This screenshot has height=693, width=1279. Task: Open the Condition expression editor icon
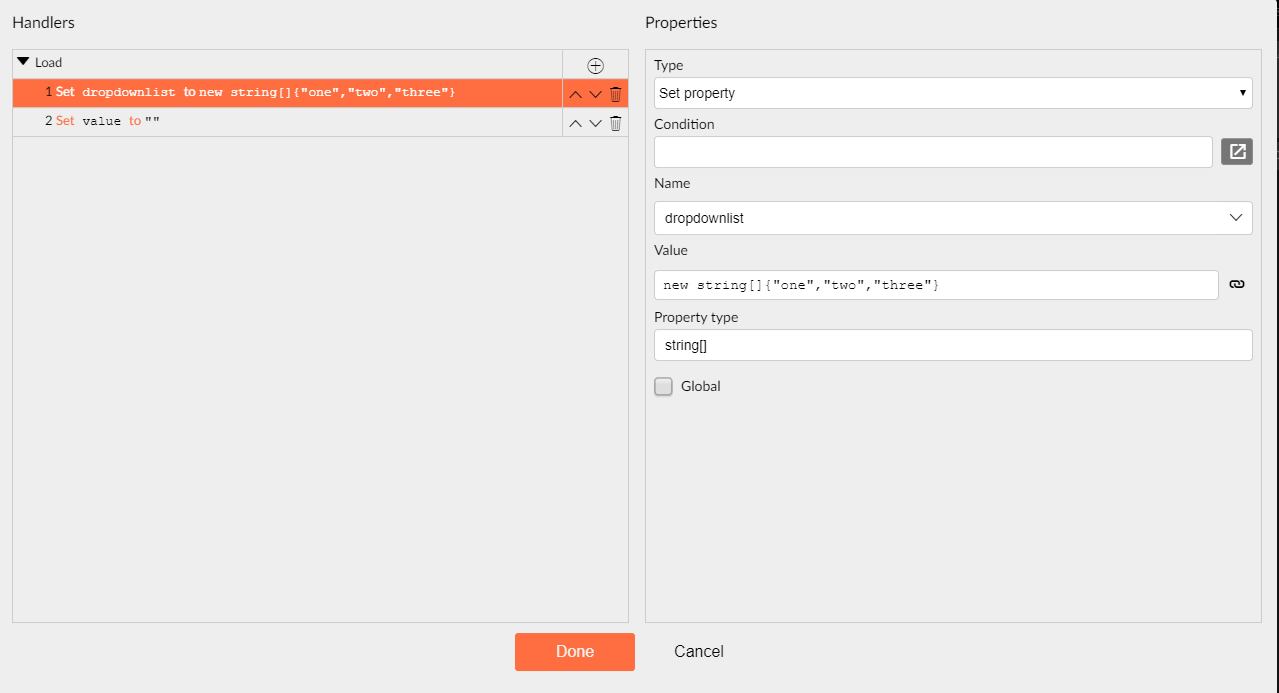(1237, 151)
